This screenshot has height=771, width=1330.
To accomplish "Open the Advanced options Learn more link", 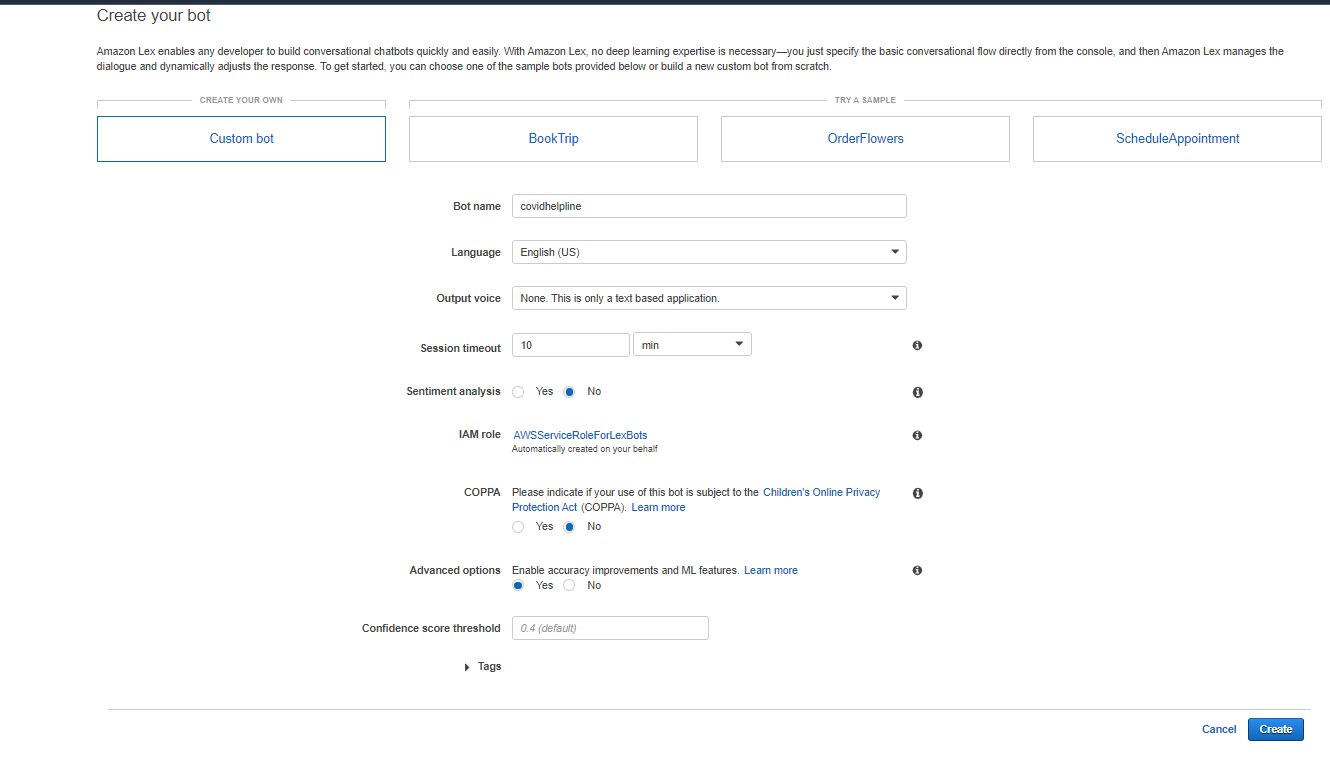I will [x=771, y=570].
